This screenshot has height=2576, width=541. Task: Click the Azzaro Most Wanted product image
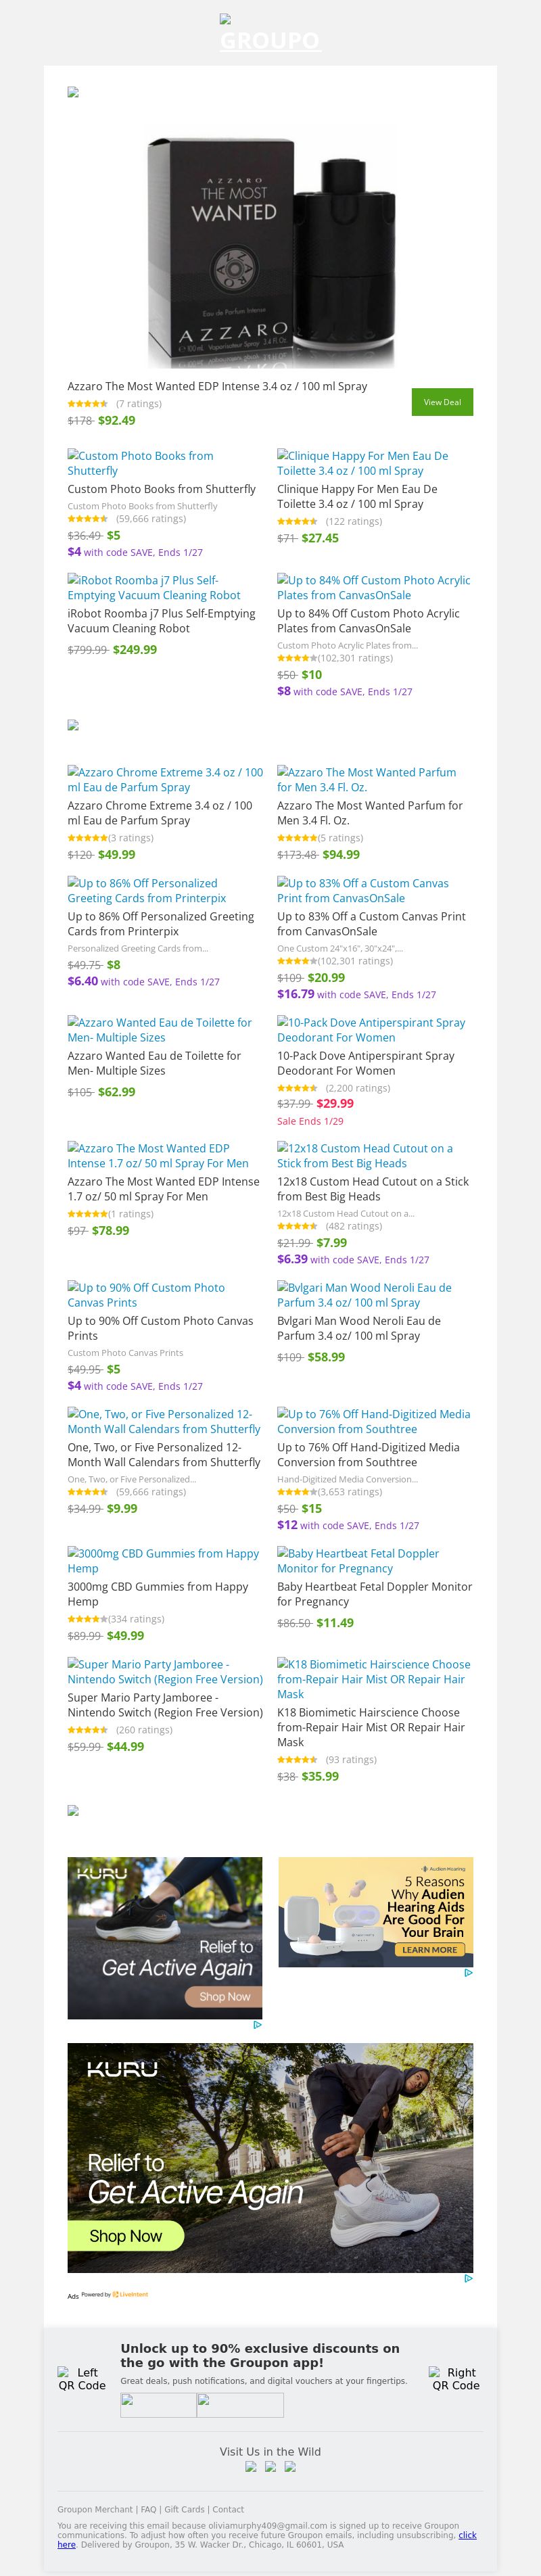[270, 248]
